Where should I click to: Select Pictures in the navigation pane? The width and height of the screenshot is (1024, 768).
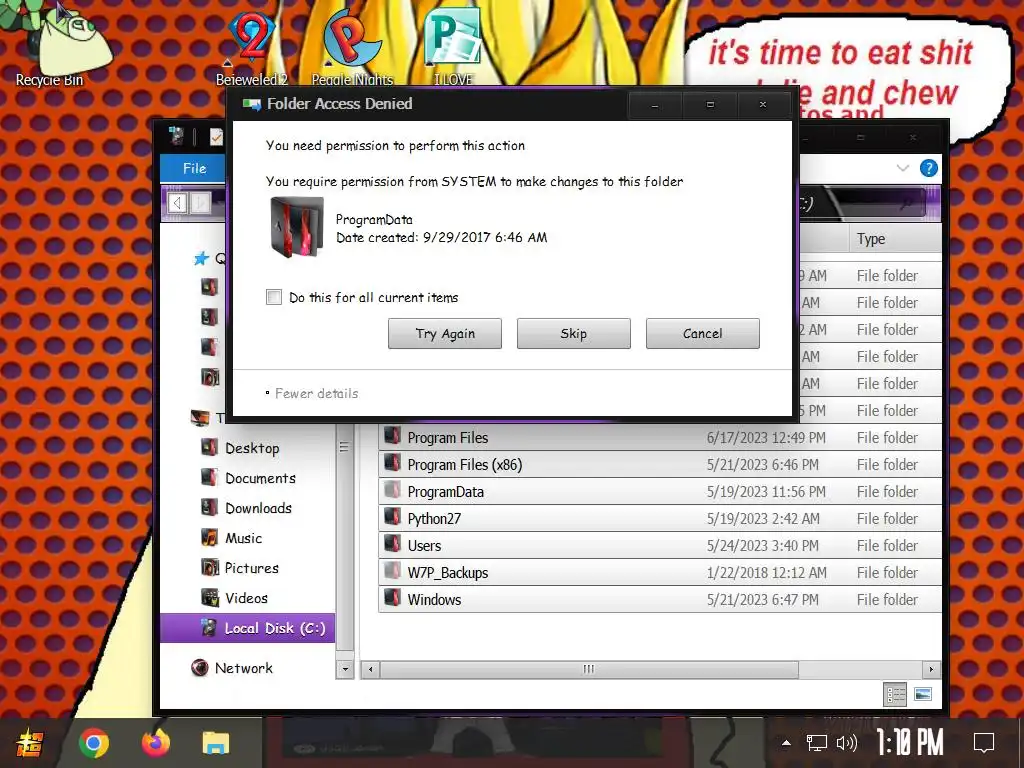click(251, 568)
